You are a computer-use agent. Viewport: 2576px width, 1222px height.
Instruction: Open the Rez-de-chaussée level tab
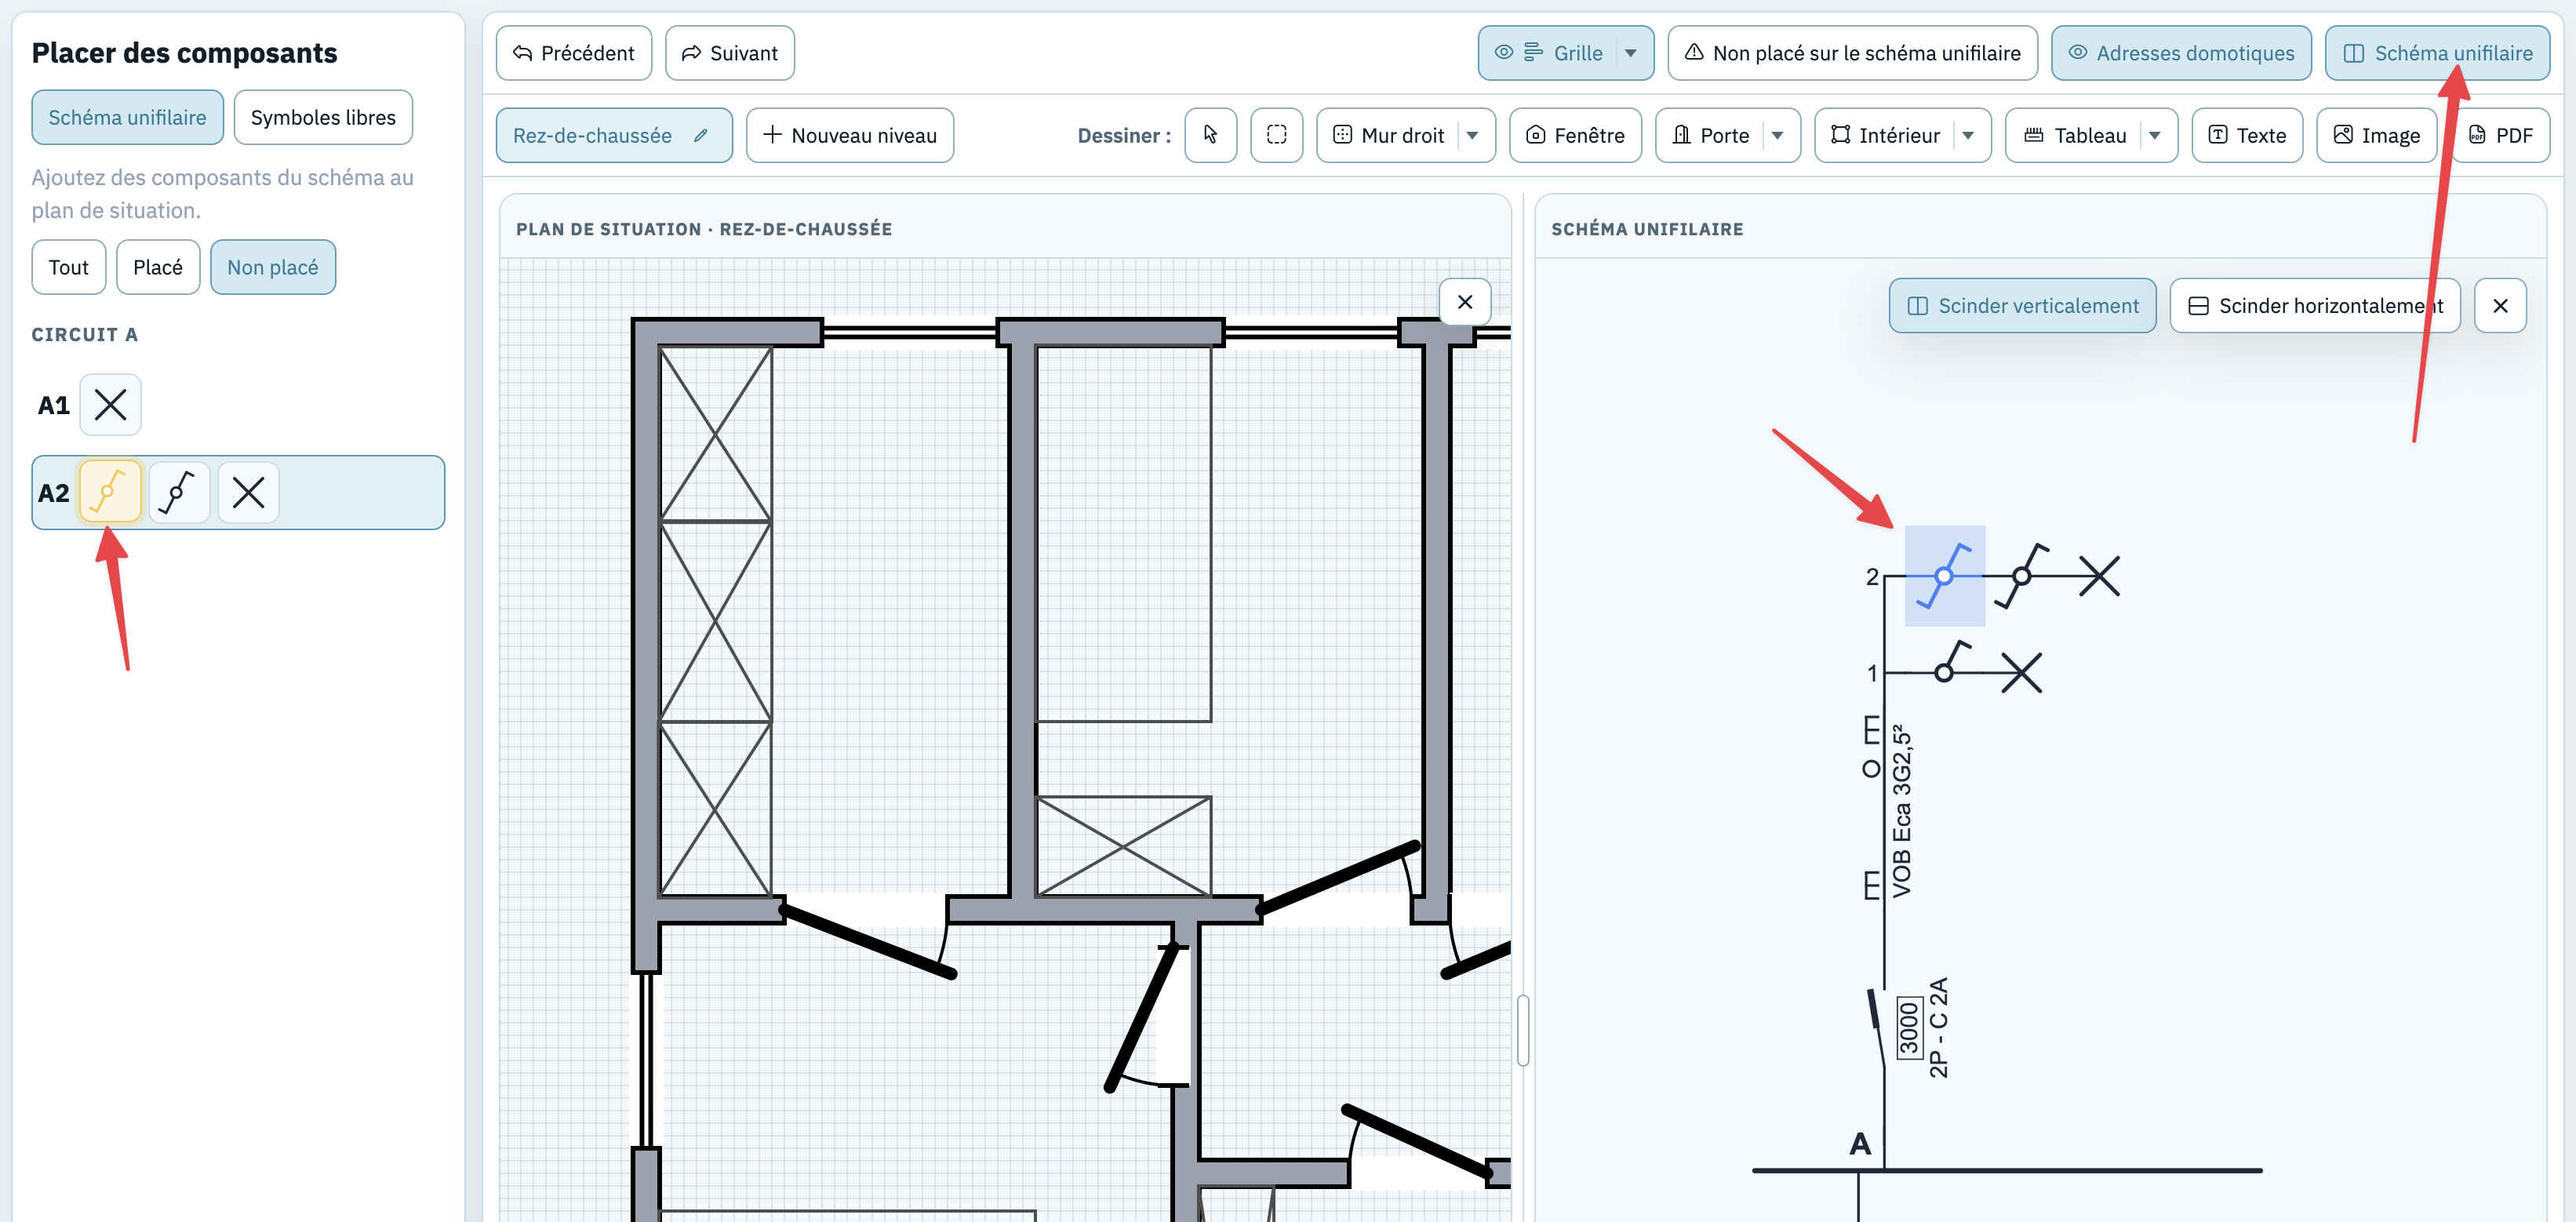click(x=614, y=135)
